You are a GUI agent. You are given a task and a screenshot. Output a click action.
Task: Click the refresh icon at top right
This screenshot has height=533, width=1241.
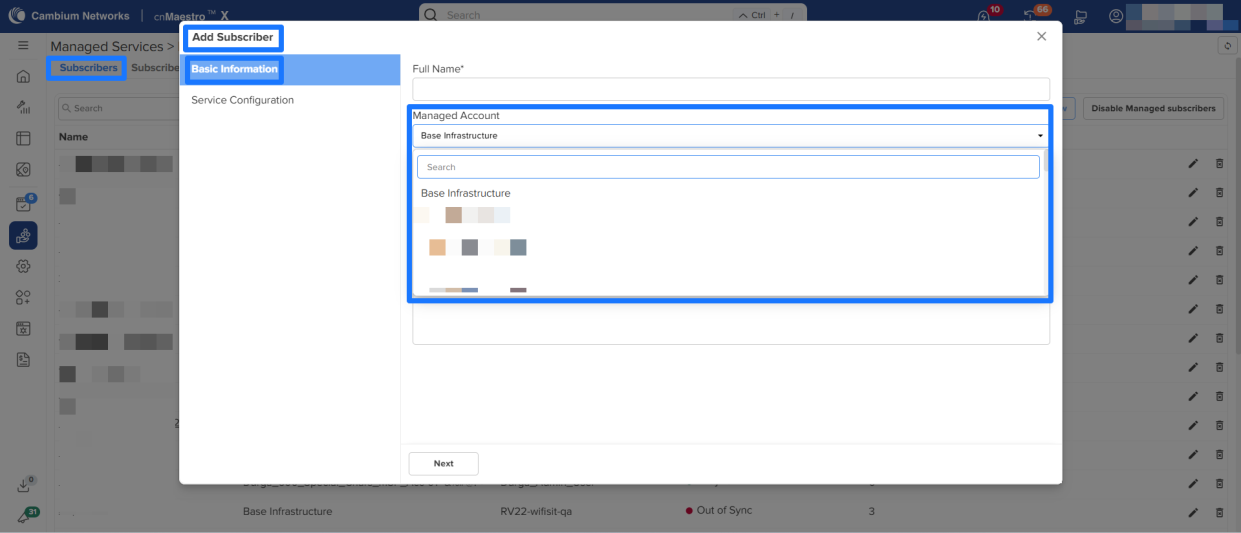click(x=1227, y=46)
